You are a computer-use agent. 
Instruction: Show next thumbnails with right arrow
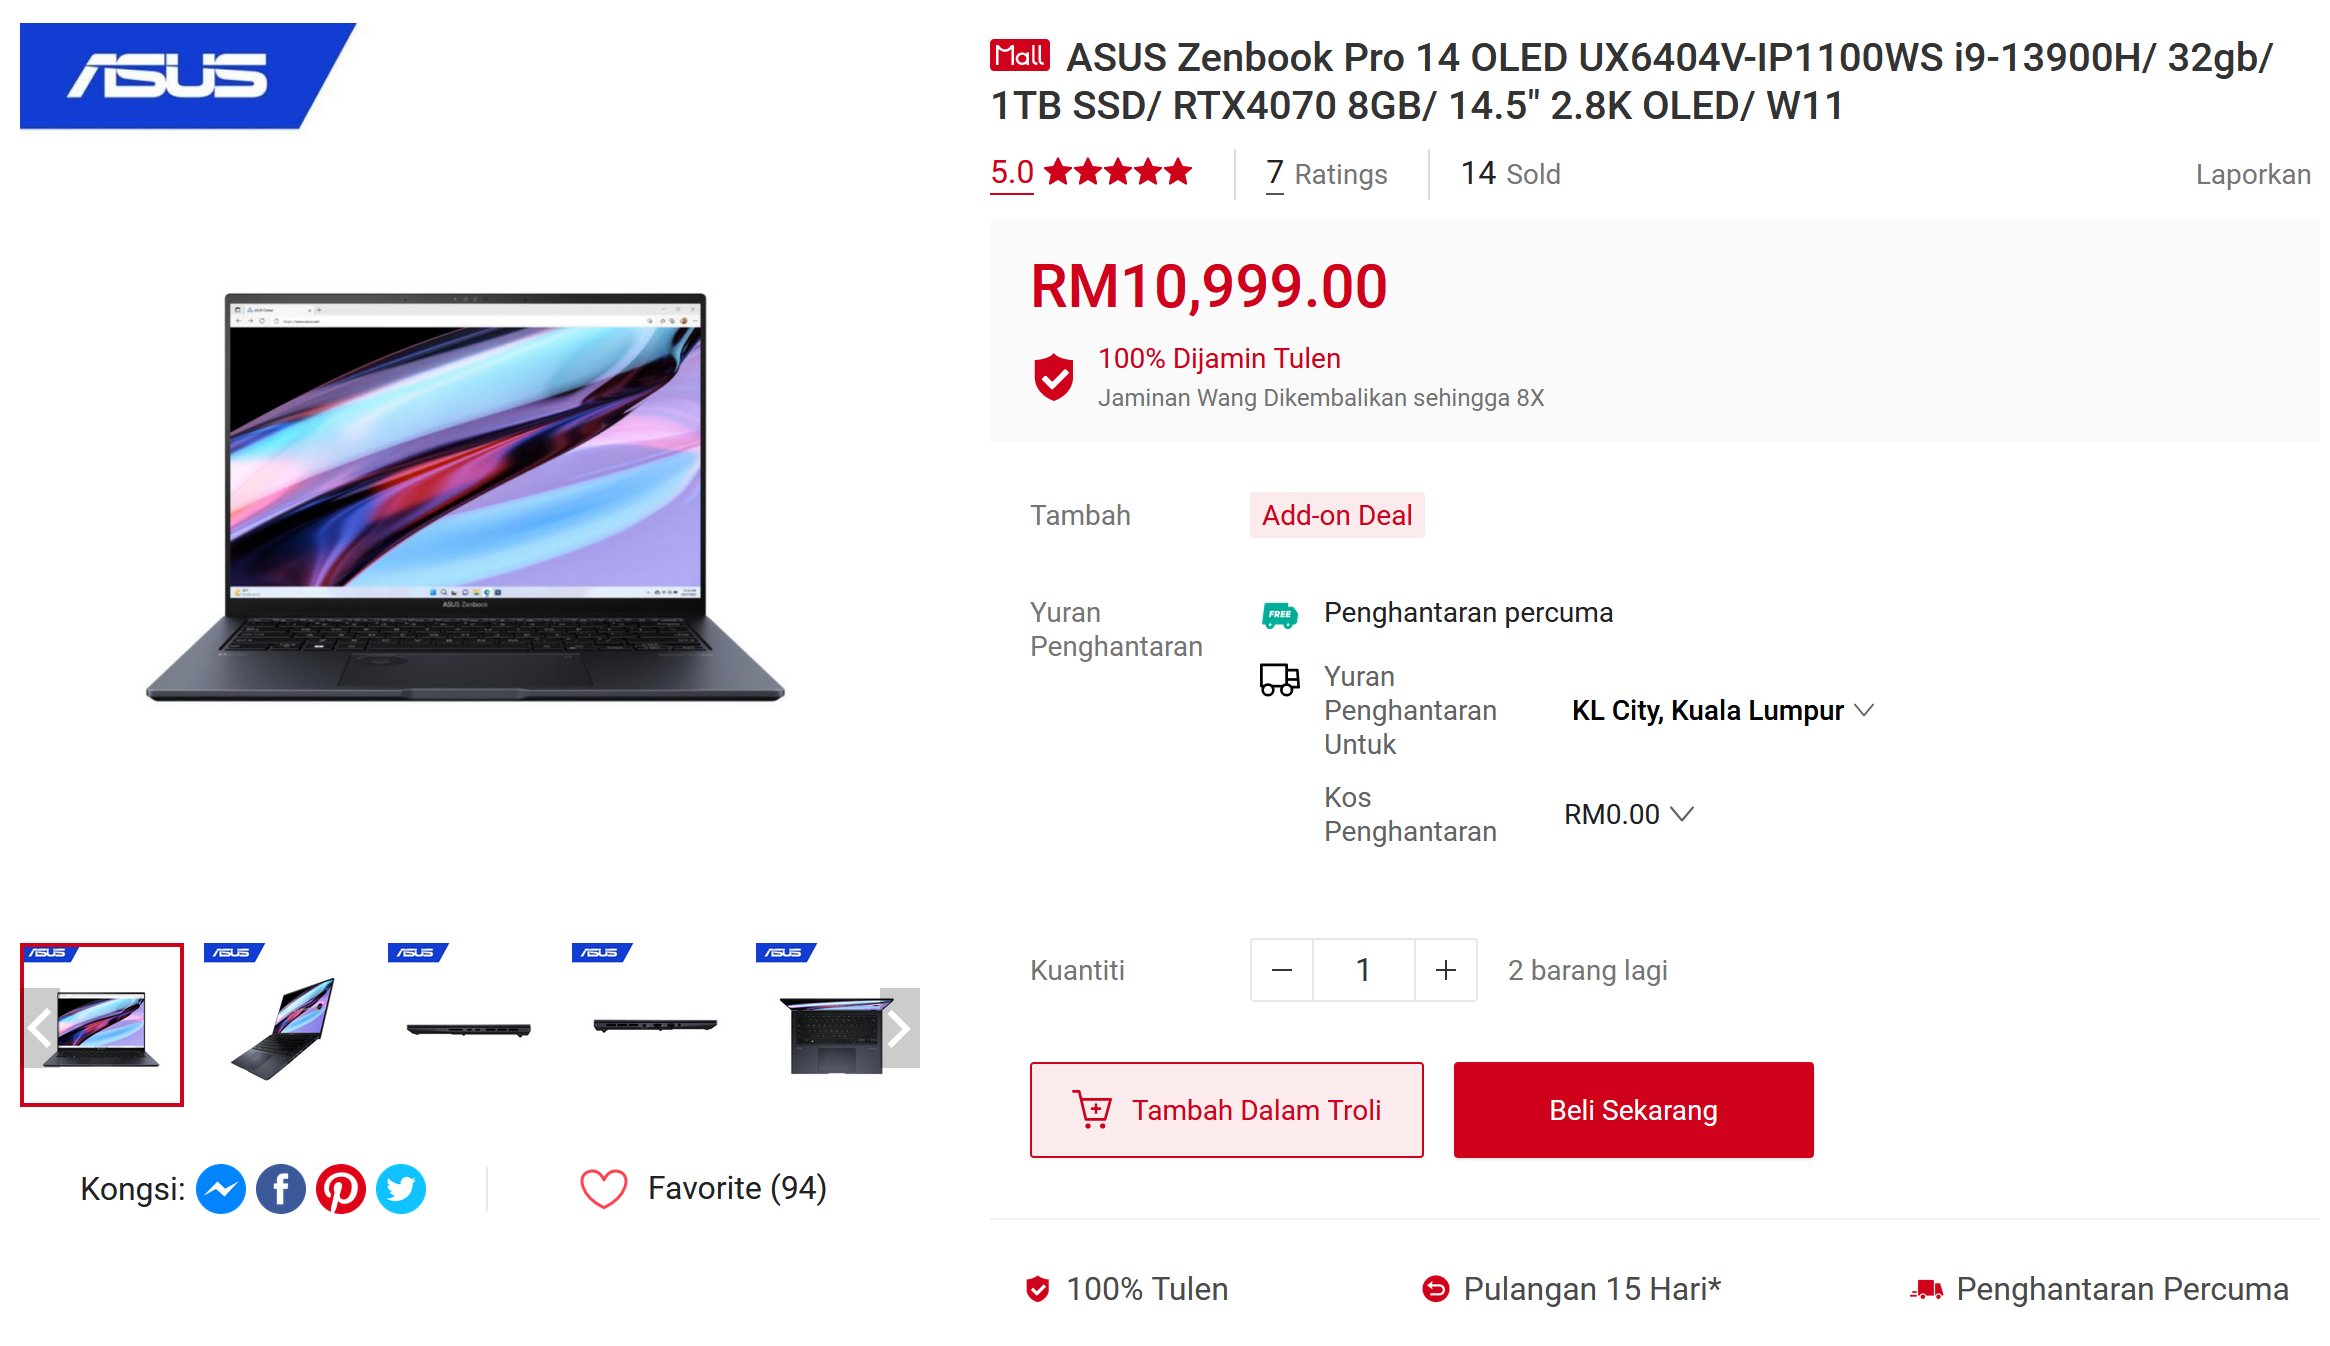pyautogui.click(x=899, y=1027)
